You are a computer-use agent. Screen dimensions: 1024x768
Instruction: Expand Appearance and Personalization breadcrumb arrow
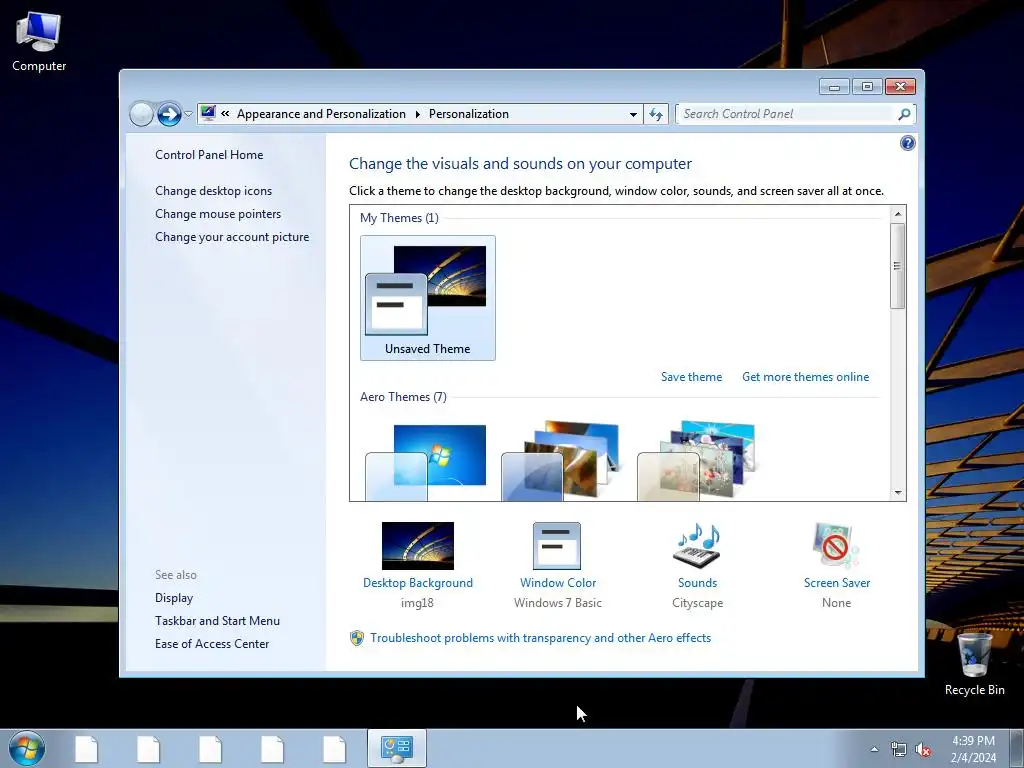pyautogui.click(x=417, y=114)
